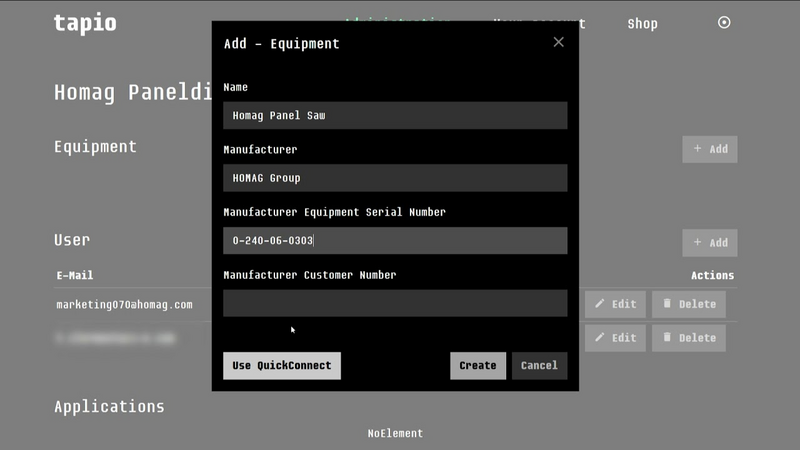
Task: Click the Manufacturer input field
Action: [395, 178]
